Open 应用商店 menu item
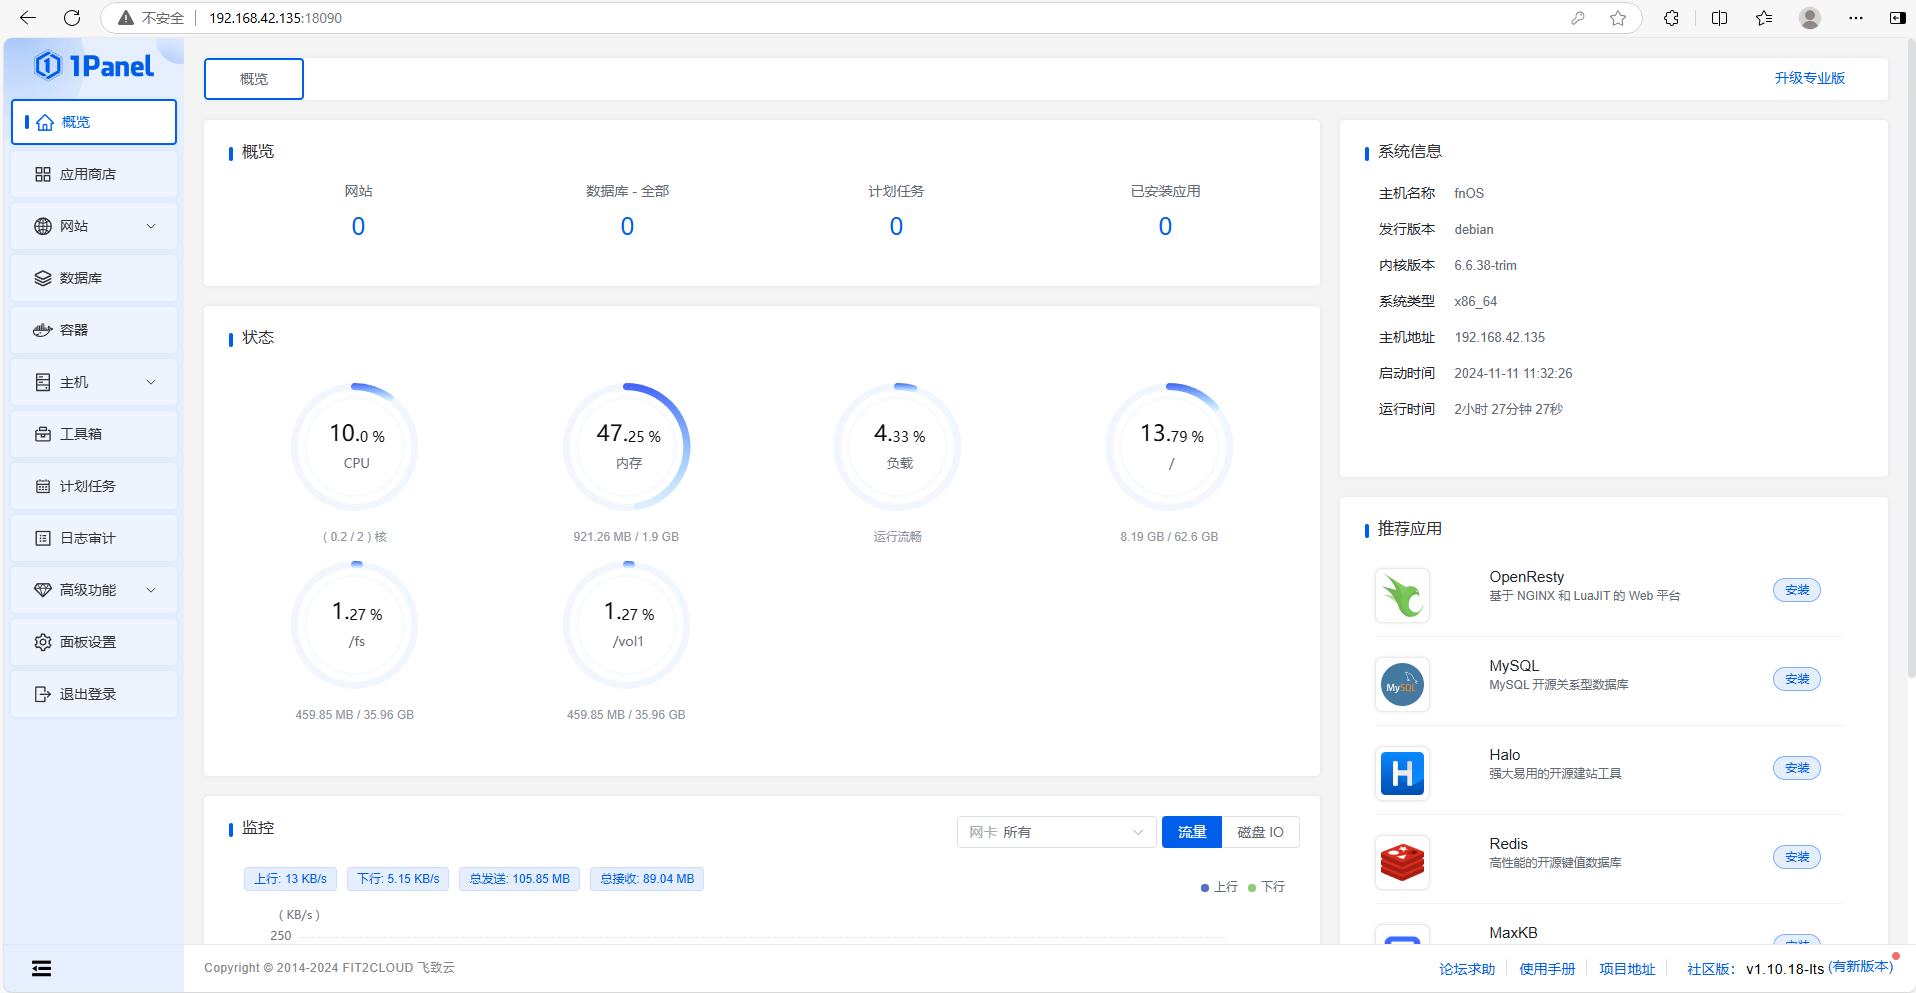The height and width of the screenshot is (993, 1916). [x=94, y=174]
